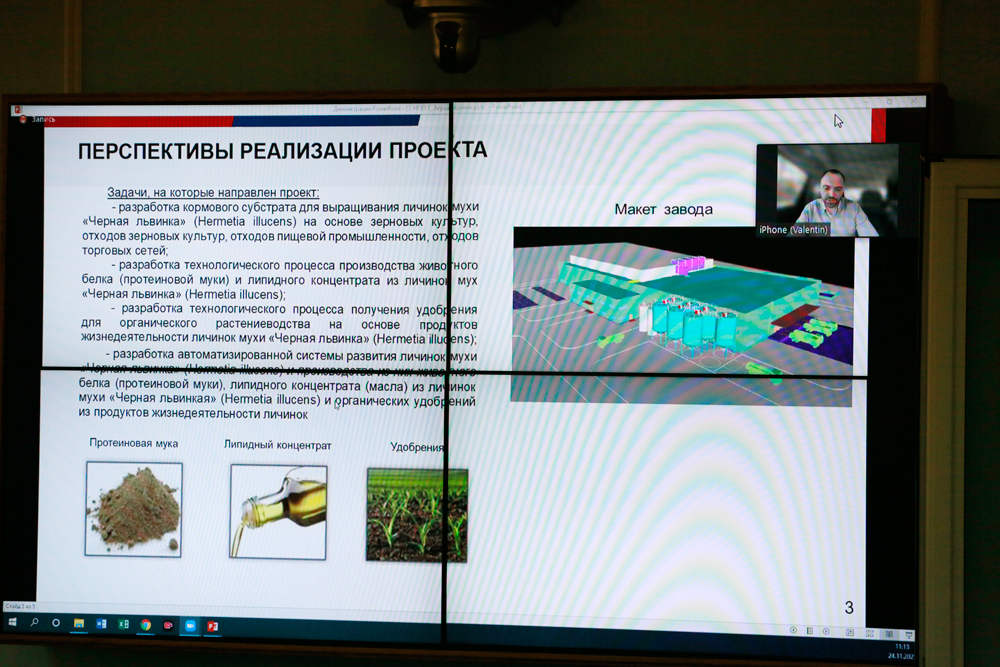The width and height of the screenshot is (1000, 667).
Task: Open Cortana circle on the taskbar
Action: tap(56, 622)
